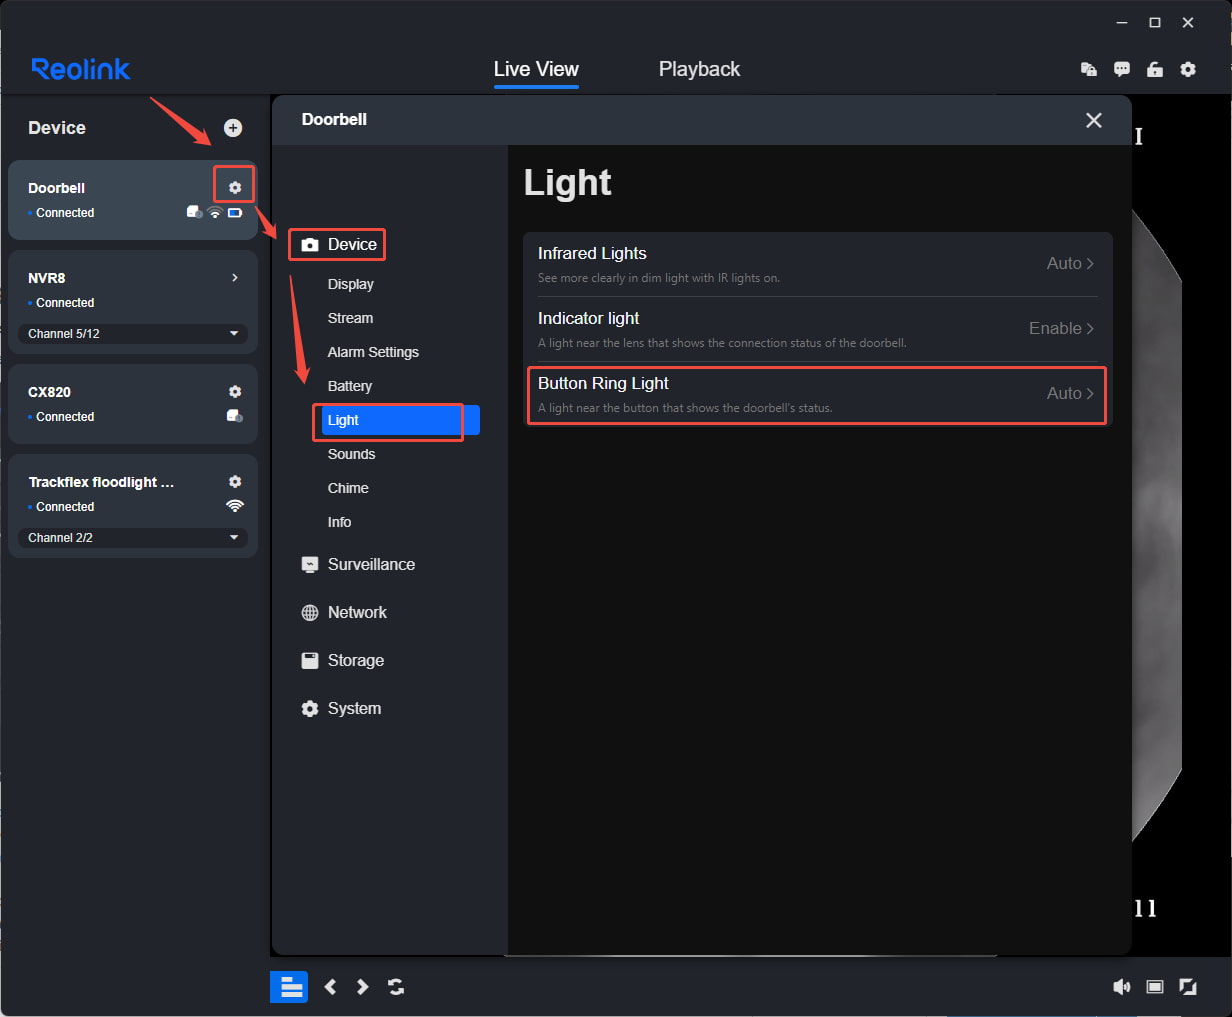Open the Sounds settings menu item
1232x1017 pixels.
pos(352,454)
